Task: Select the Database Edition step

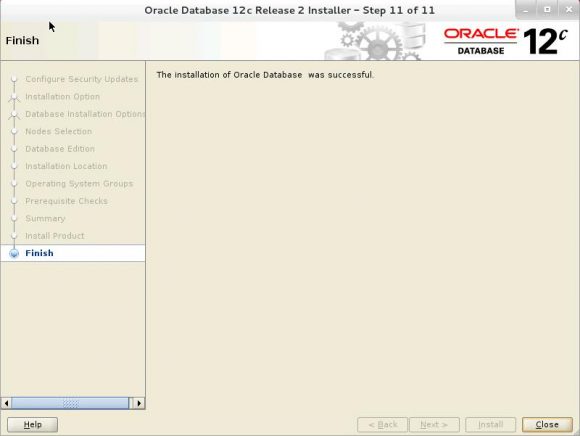Action: (x=60, y=149)
